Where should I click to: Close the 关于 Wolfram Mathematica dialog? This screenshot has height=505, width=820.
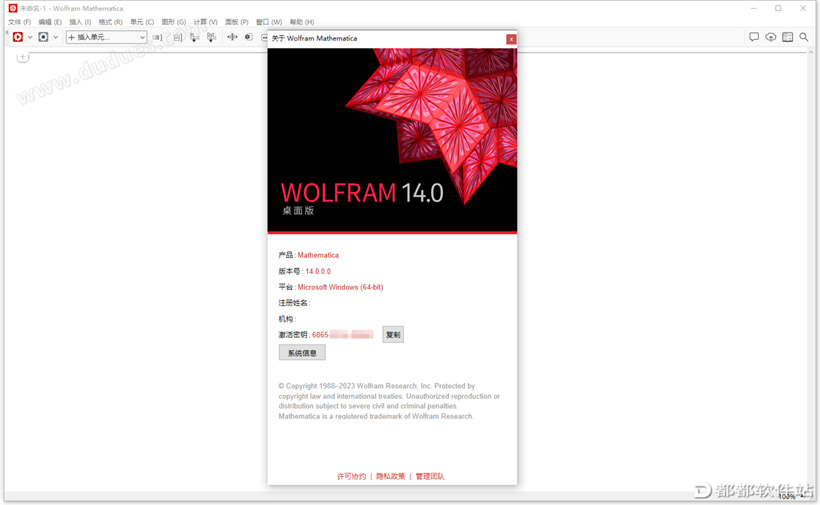pyautogui.click(x=511, y=39)
